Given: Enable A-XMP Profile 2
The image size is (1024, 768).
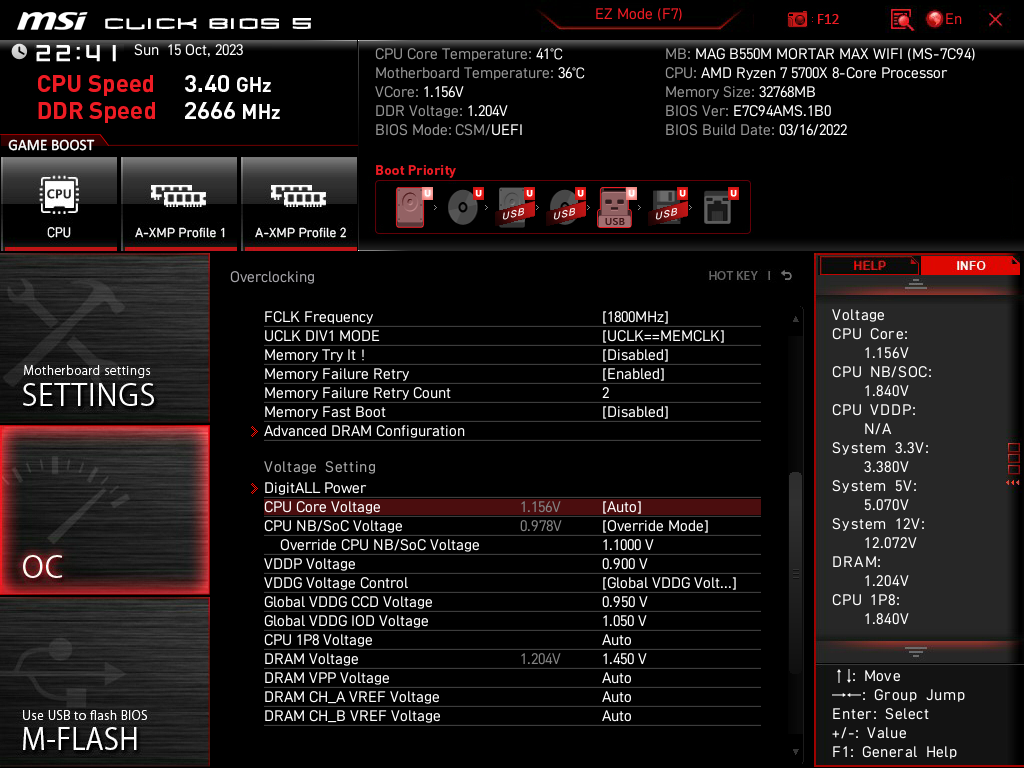Looking at the screenshot, I should (300, 203).
